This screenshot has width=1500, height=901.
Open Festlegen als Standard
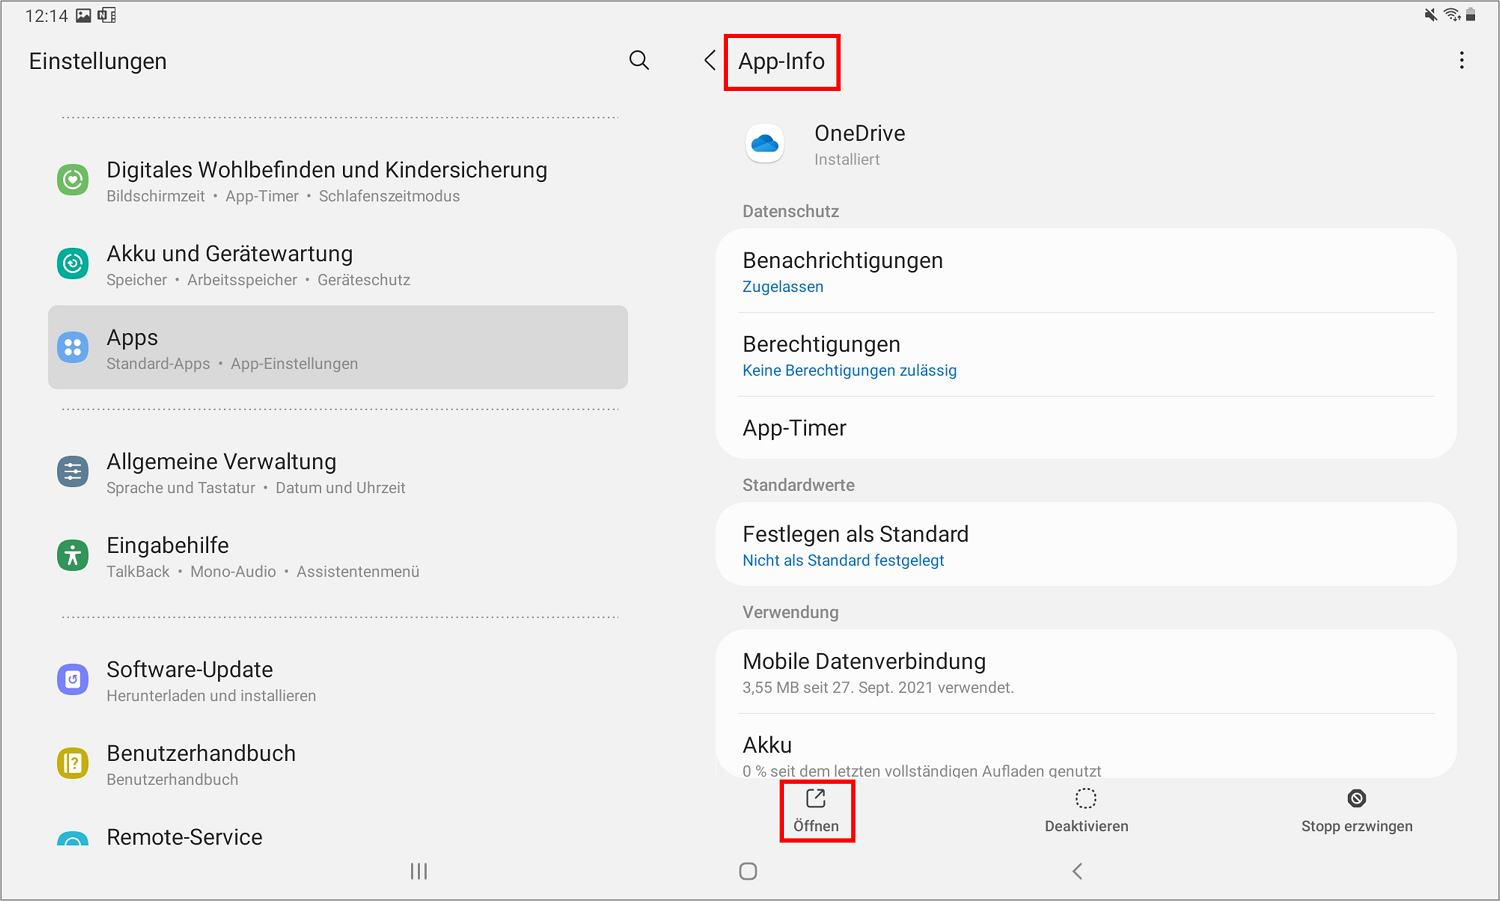[x=1086, y=544]
